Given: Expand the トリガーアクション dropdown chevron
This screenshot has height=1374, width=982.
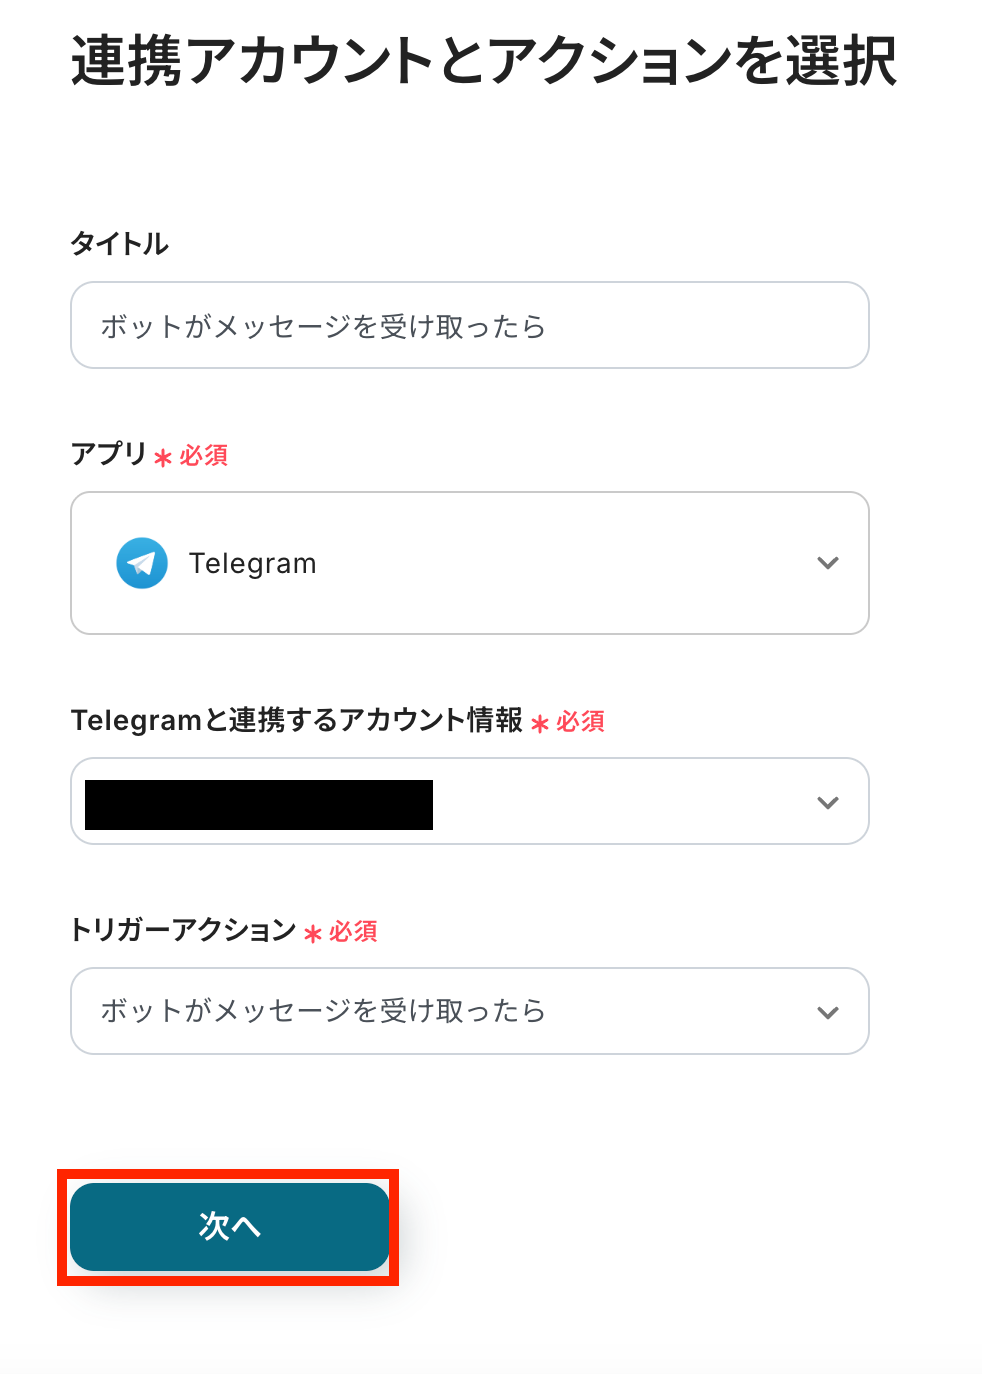Looking at the screenshot, I should pyautogui.click(x=827, y=1012).
